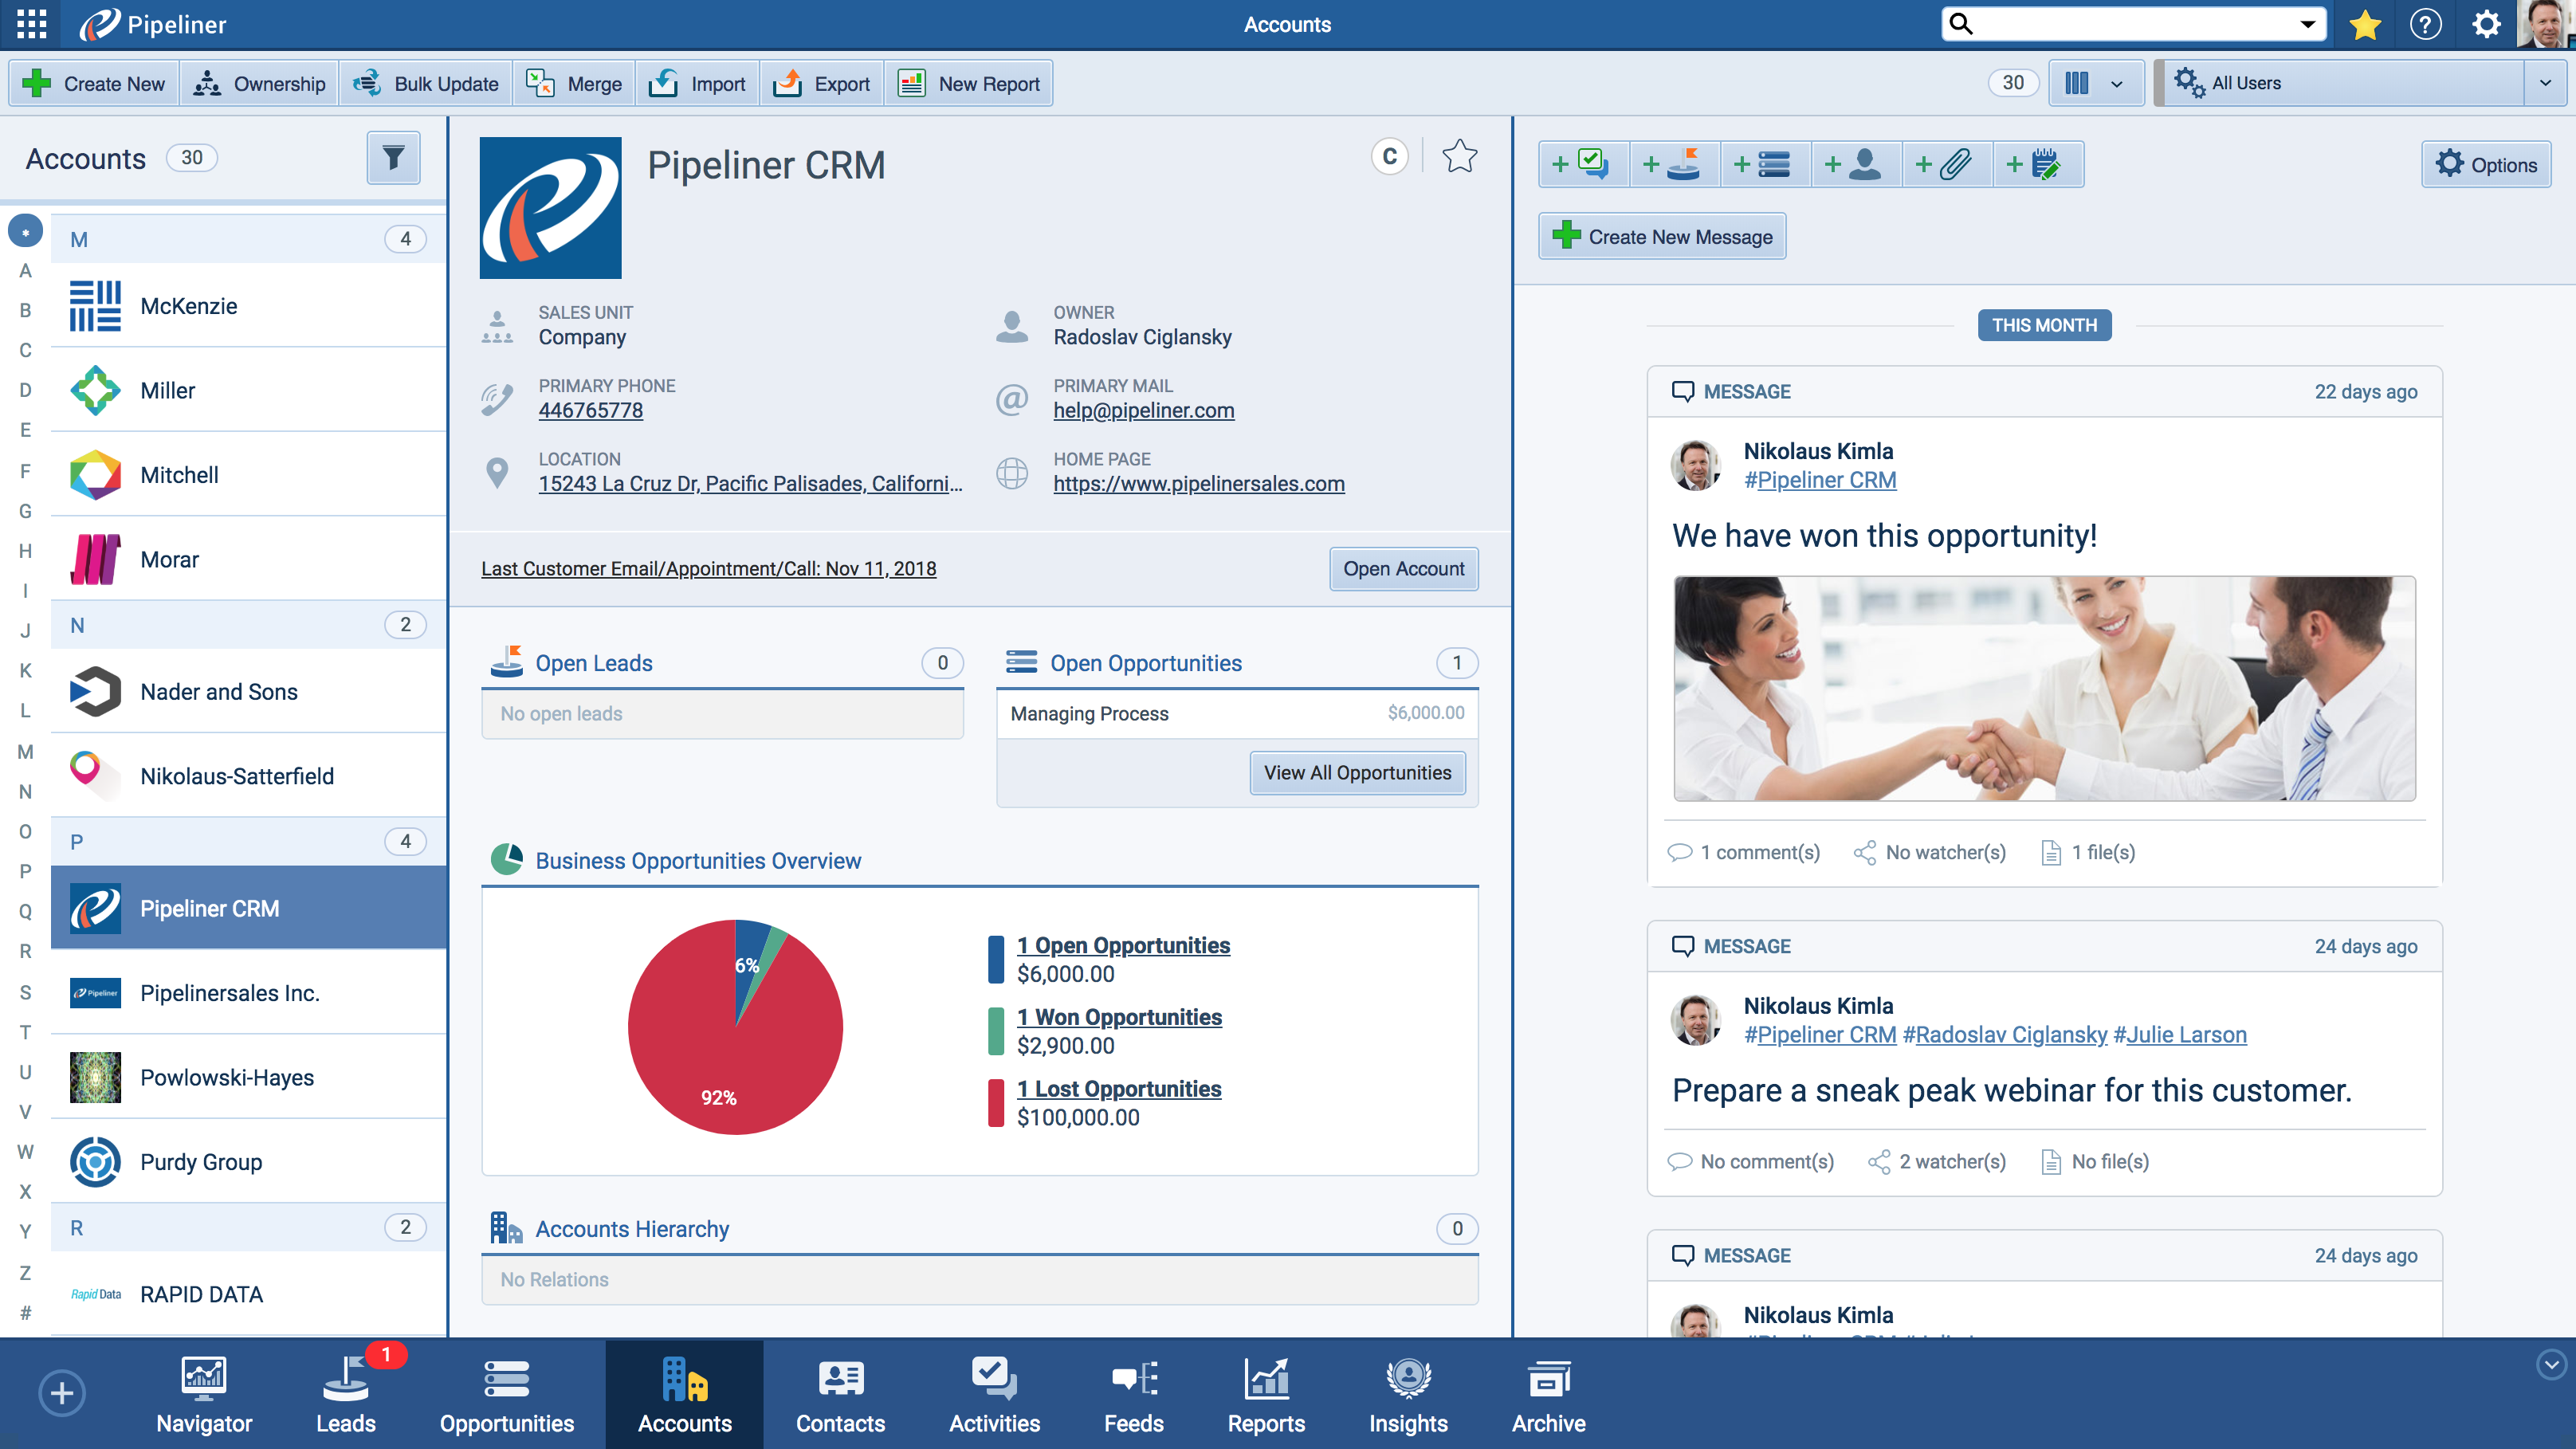2576x1449 pixels.
Task: Toggle the account class C badge
Action: (x=1390, y=156)
